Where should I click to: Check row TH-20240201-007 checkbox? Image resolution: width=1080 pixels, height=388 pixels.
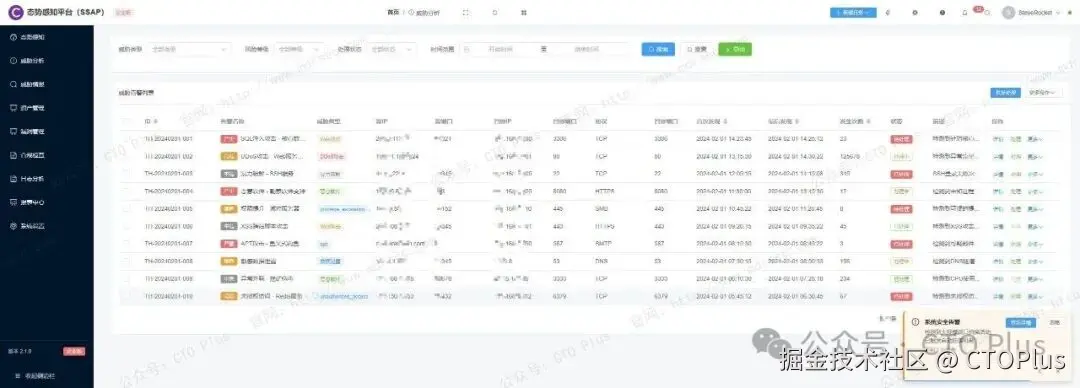pyautogui.click(x=125, y=244)
